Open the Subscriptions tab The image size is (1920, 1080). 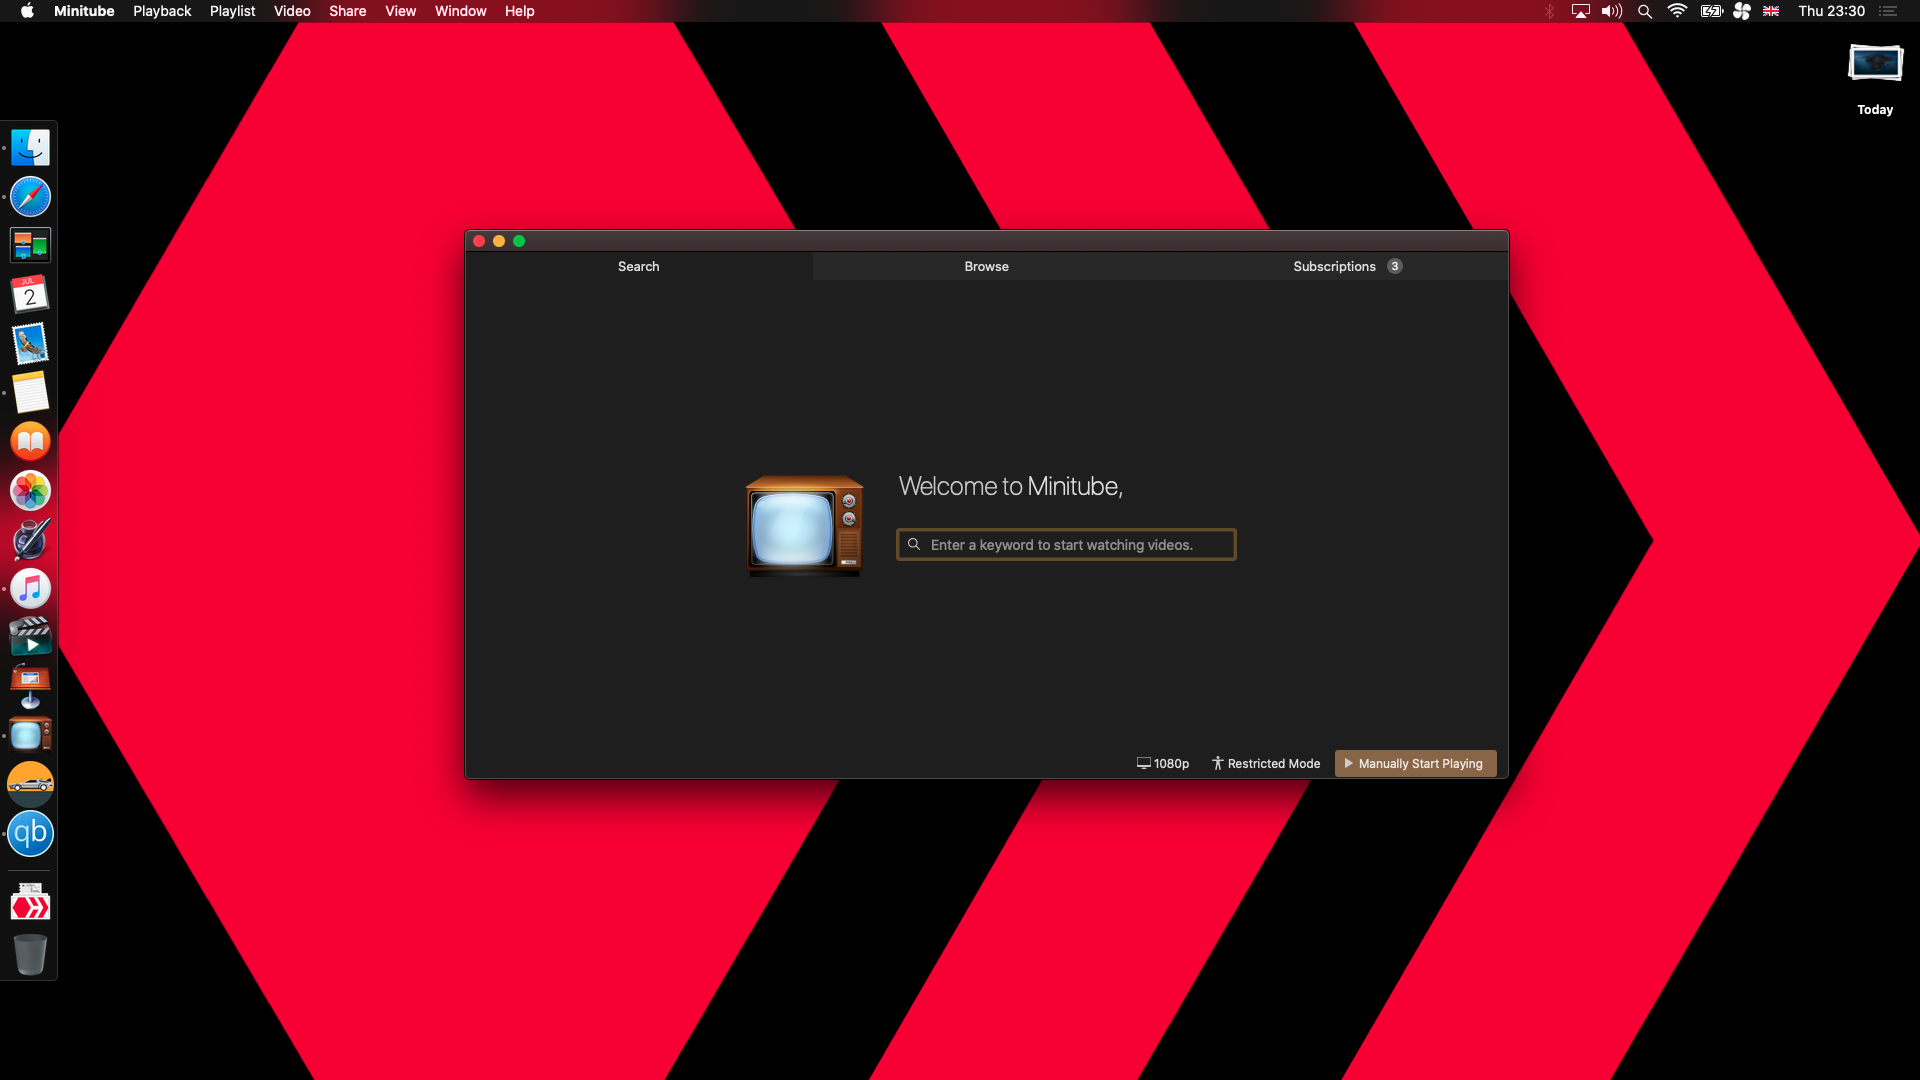[x=1334, y=266]
